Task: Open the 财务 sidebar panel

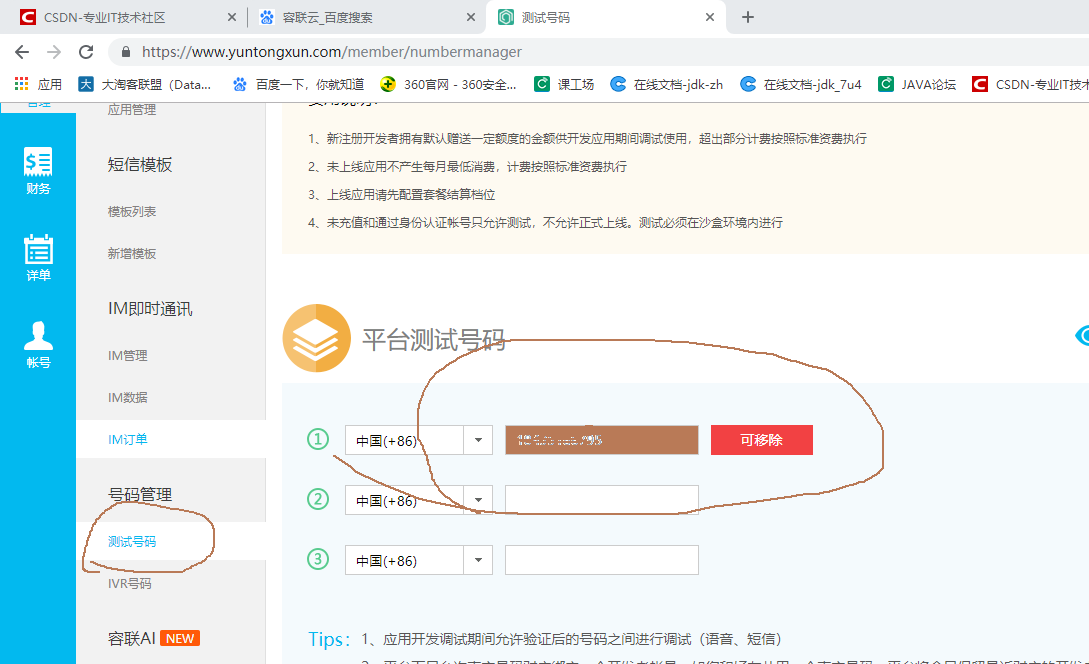Action: (38, 170)
